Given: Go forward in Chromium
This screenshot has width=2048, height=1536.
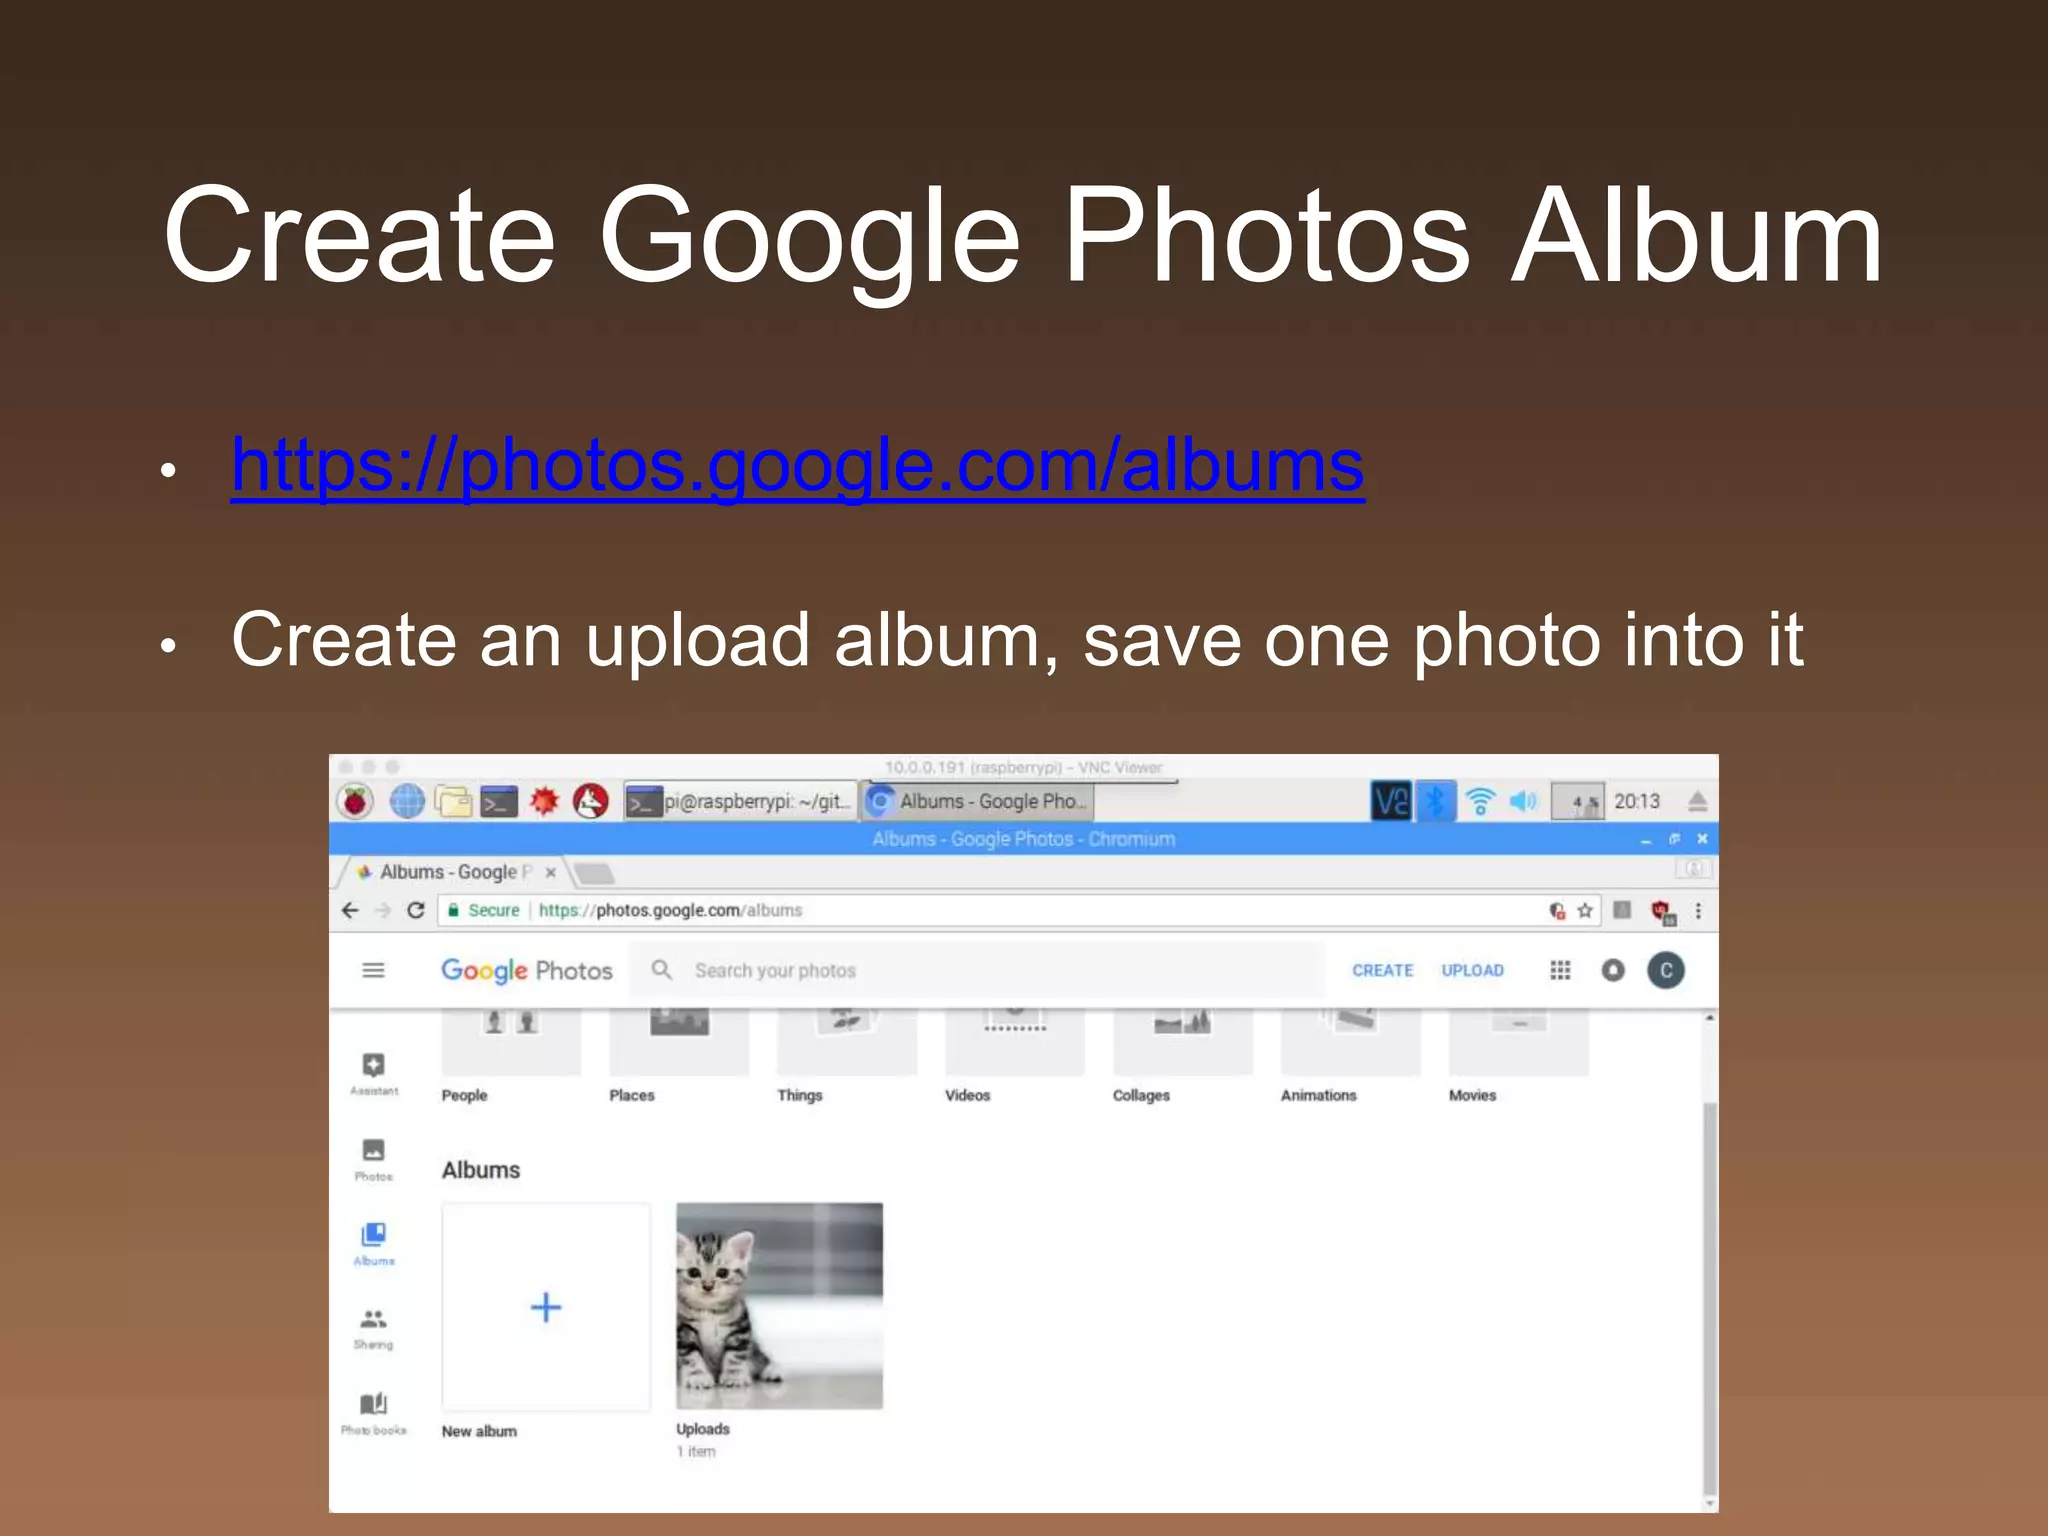Looking at the screenshot, I should [383, 910].
